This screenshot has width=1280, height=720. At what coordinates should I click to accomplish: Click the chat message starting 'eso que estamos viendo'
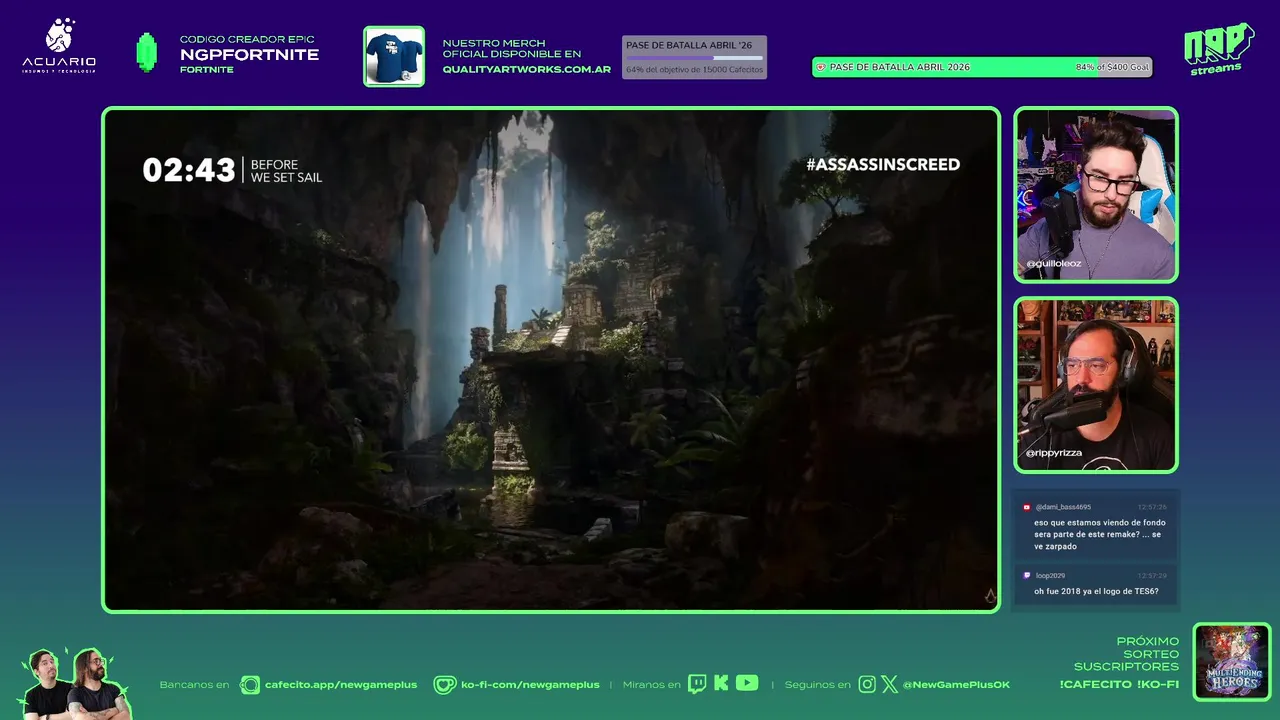[1100, 536]
